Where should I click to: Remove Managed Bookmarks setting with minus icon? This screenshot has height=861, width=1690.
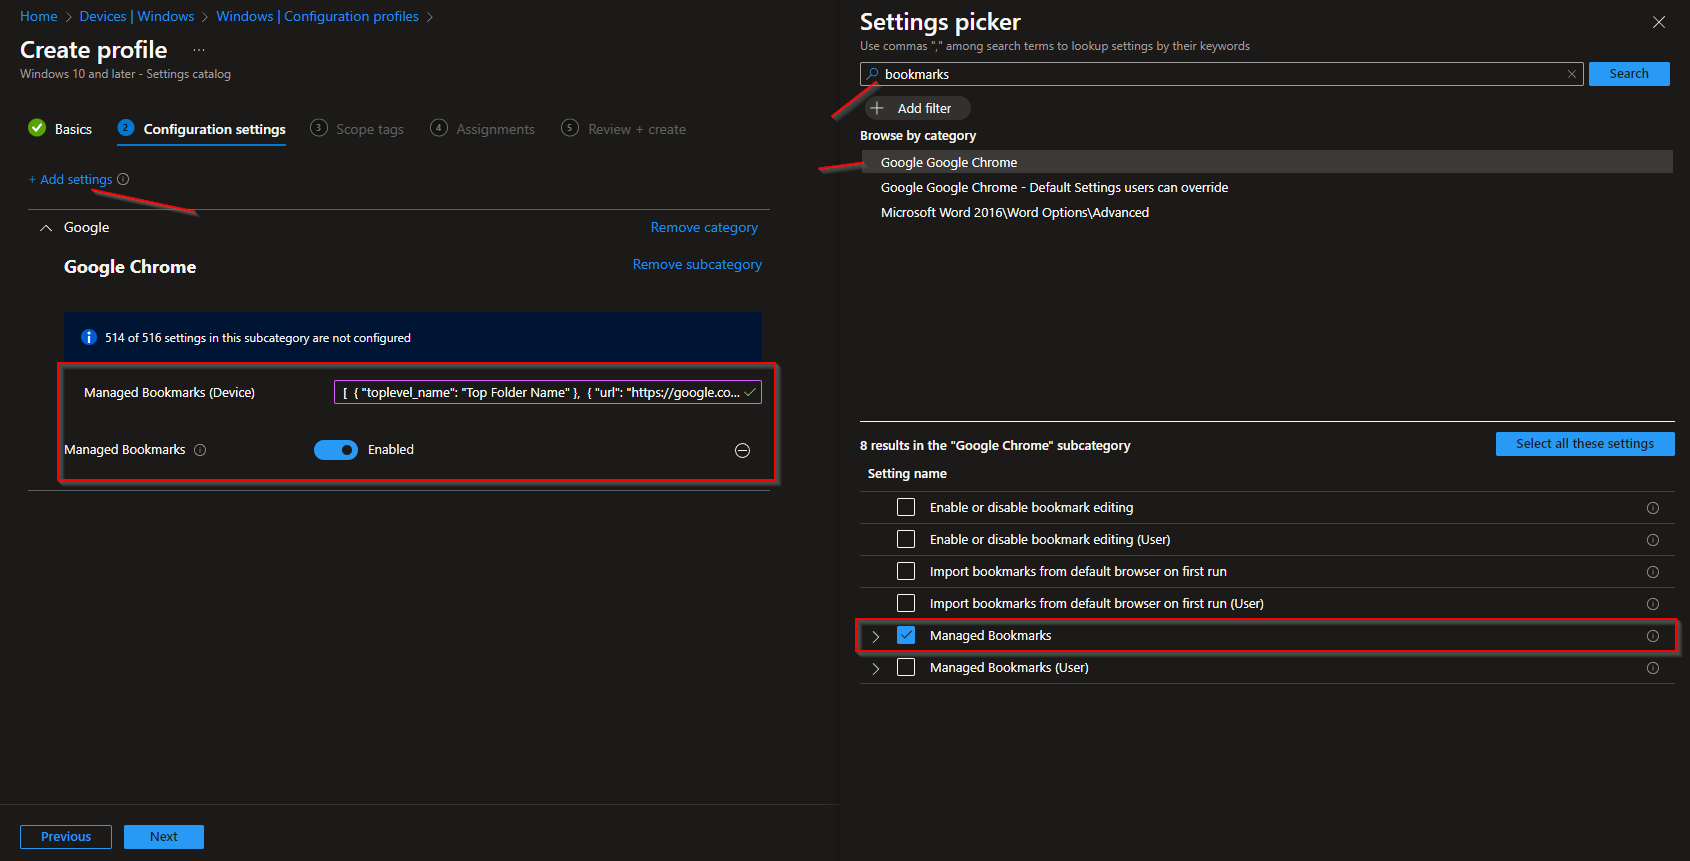point(742,450)
